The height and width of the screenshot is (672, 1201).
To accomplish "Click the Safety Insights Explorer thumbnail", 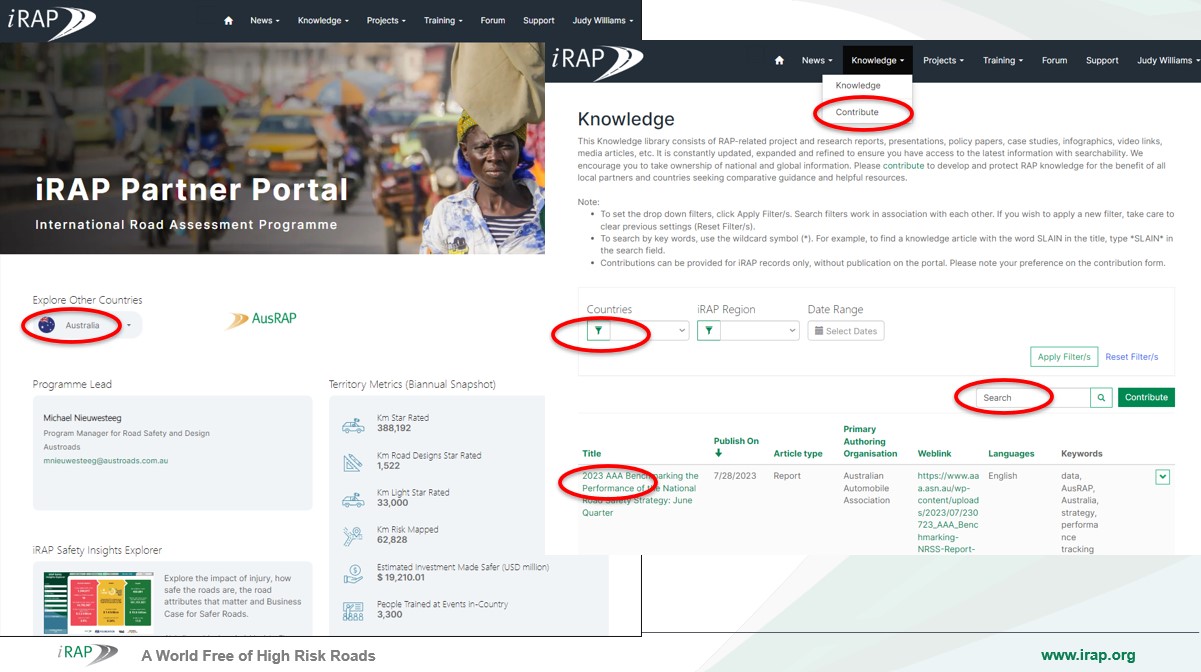I will tap(97, 603).
